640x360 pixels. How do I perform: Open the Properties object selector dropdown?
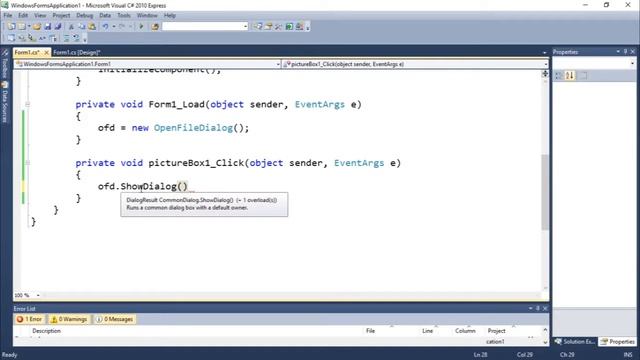click(632, 64)
